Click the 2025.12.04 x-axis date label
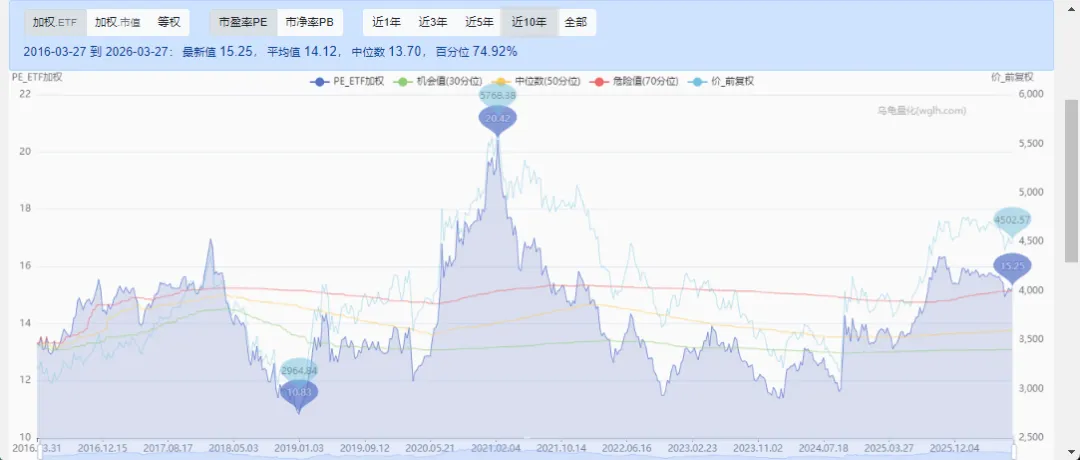The image size is (1080, 460). [x=953, y=447]
